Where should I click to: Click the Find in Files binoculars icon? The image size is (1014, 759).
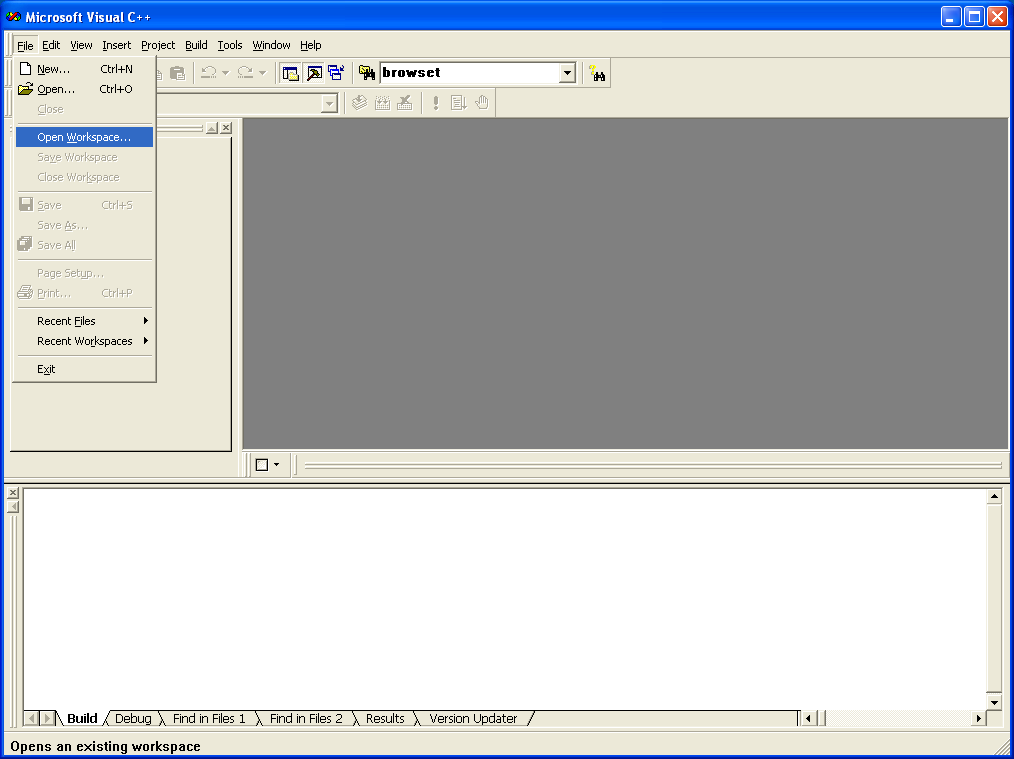[367, 73]
